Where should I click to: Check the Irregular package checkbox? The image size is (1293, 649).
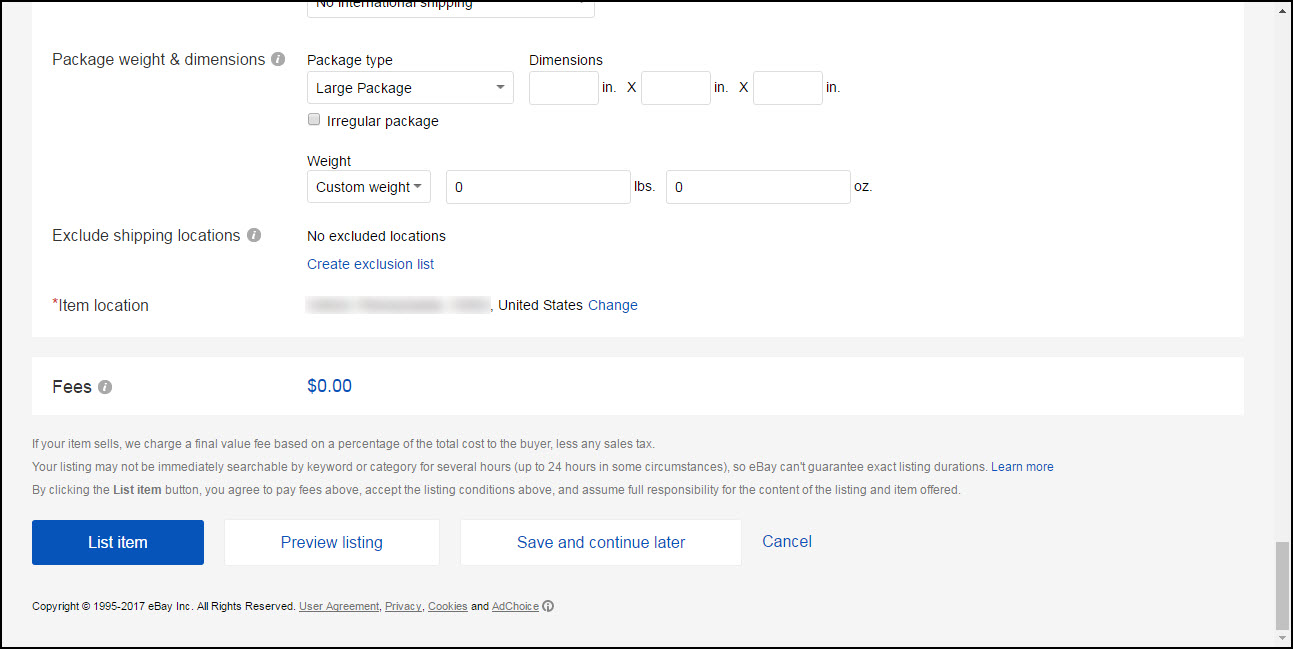click(315, 120)
